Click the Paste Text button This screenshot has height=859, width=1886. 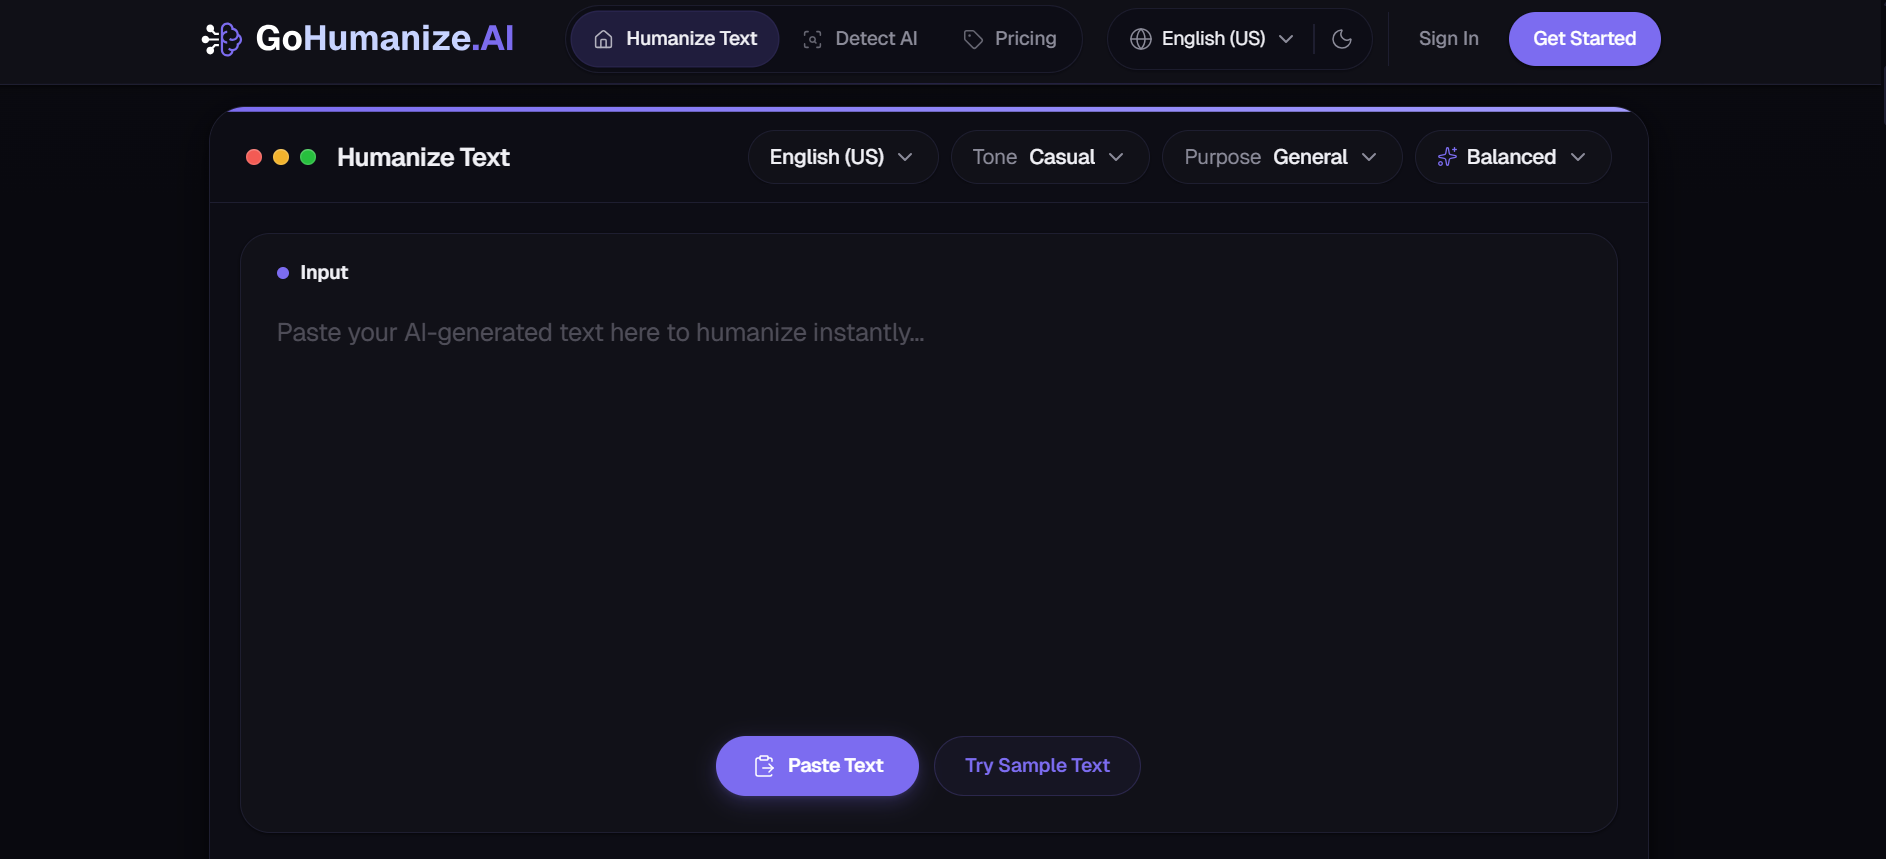click(817, 766)
